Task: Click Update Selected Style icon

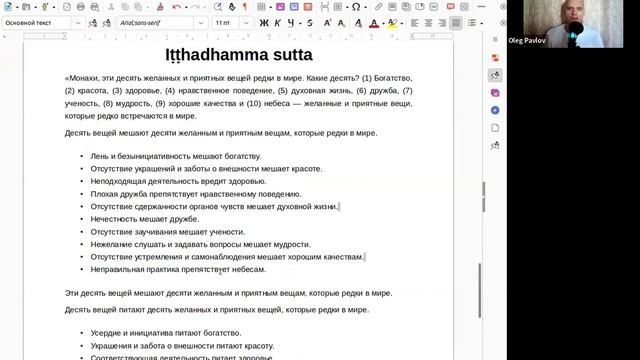Action: 93,23
